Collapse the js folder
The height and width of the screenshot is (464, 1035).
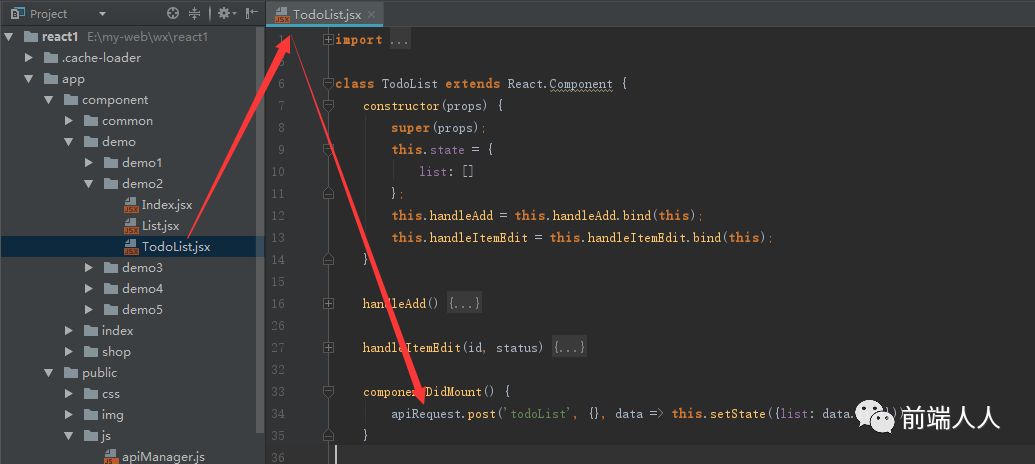(69, 436)
